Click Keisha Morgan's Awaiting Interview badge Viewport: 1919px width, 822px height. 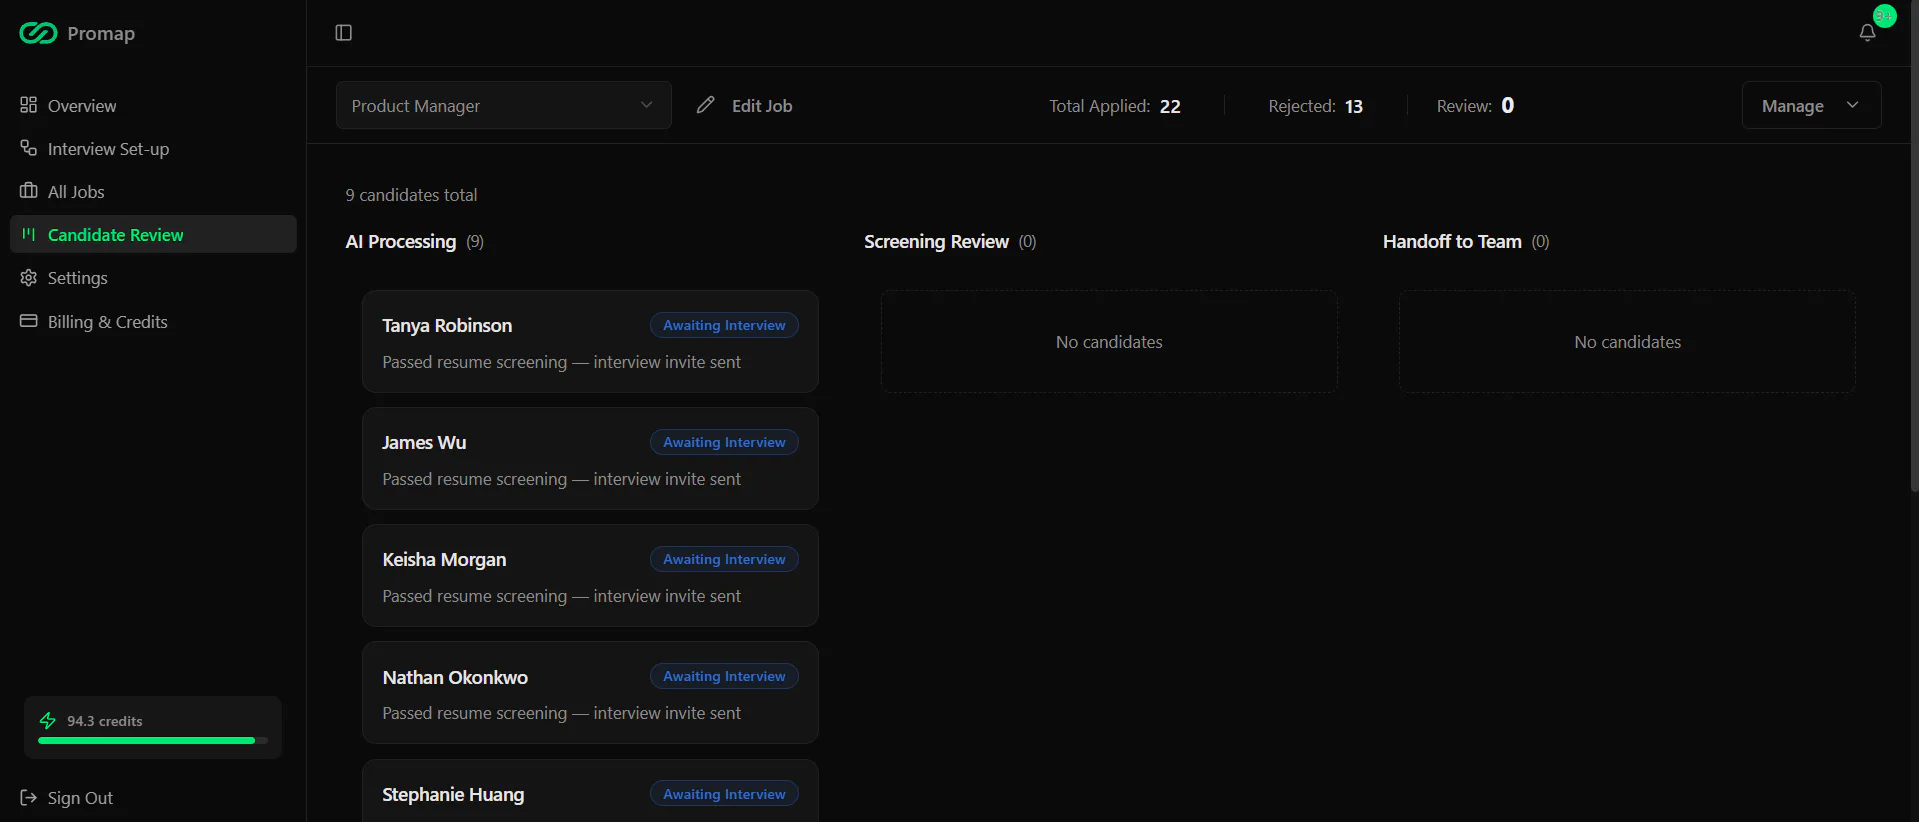[724, 559]
